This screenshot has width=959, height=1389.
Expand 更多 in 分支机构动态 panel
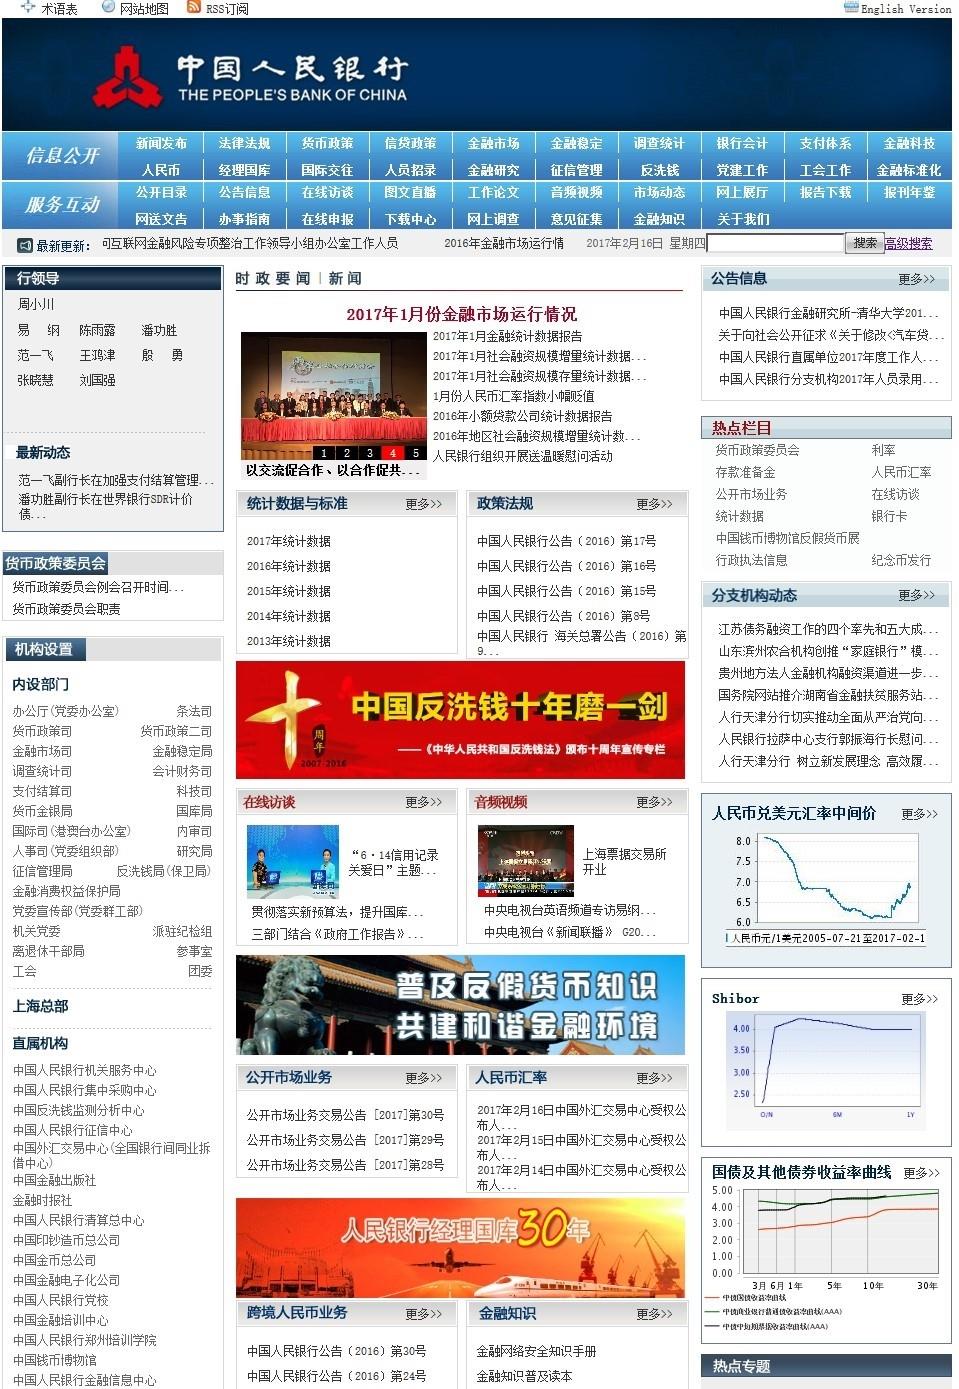click(x=917, y=595)
